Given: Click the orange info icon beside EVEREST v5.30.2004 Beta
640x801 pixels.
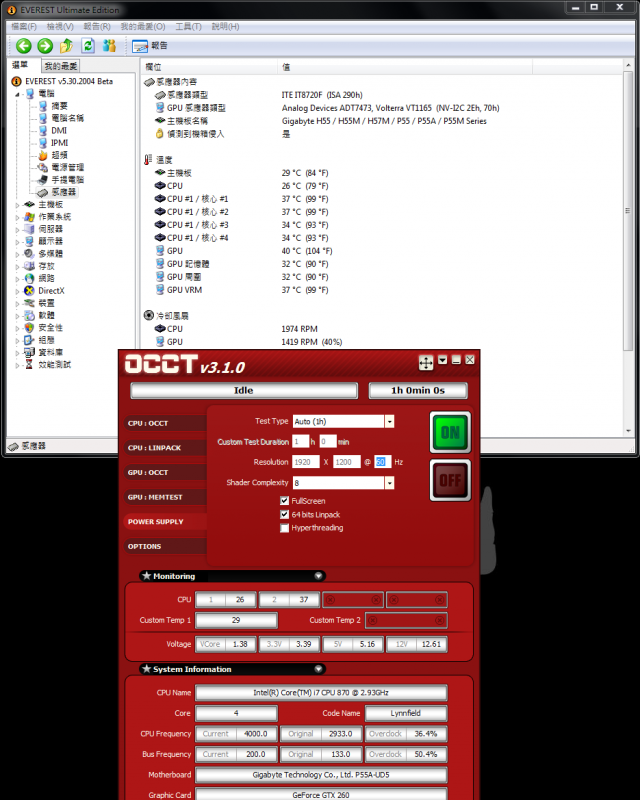Looking at the screenshot, I should [x=16, y=81].
